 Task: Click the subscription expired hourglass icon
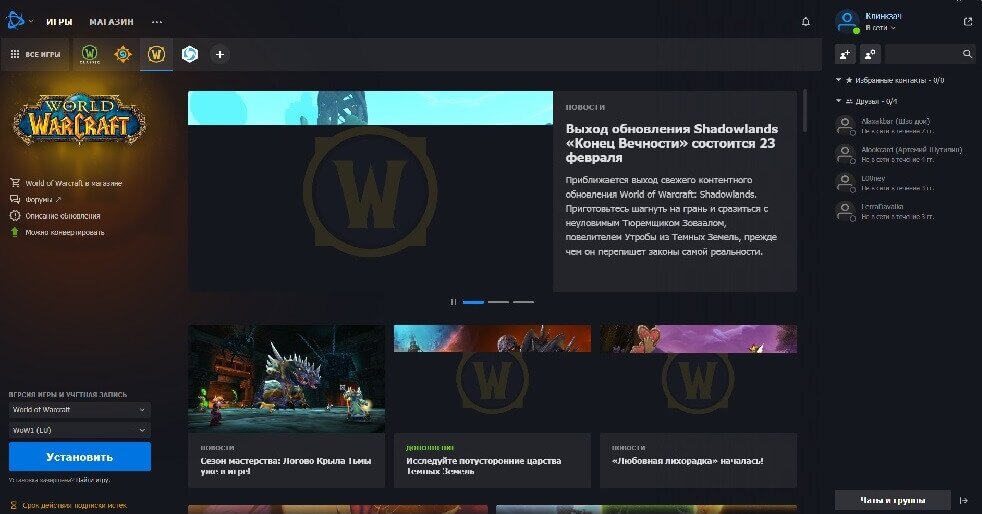click(14, 505)
